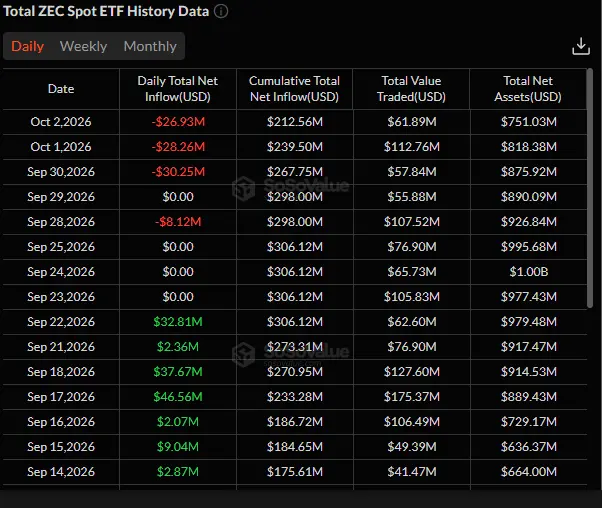Click the info icon beside the title

click(x=221, y=11)
